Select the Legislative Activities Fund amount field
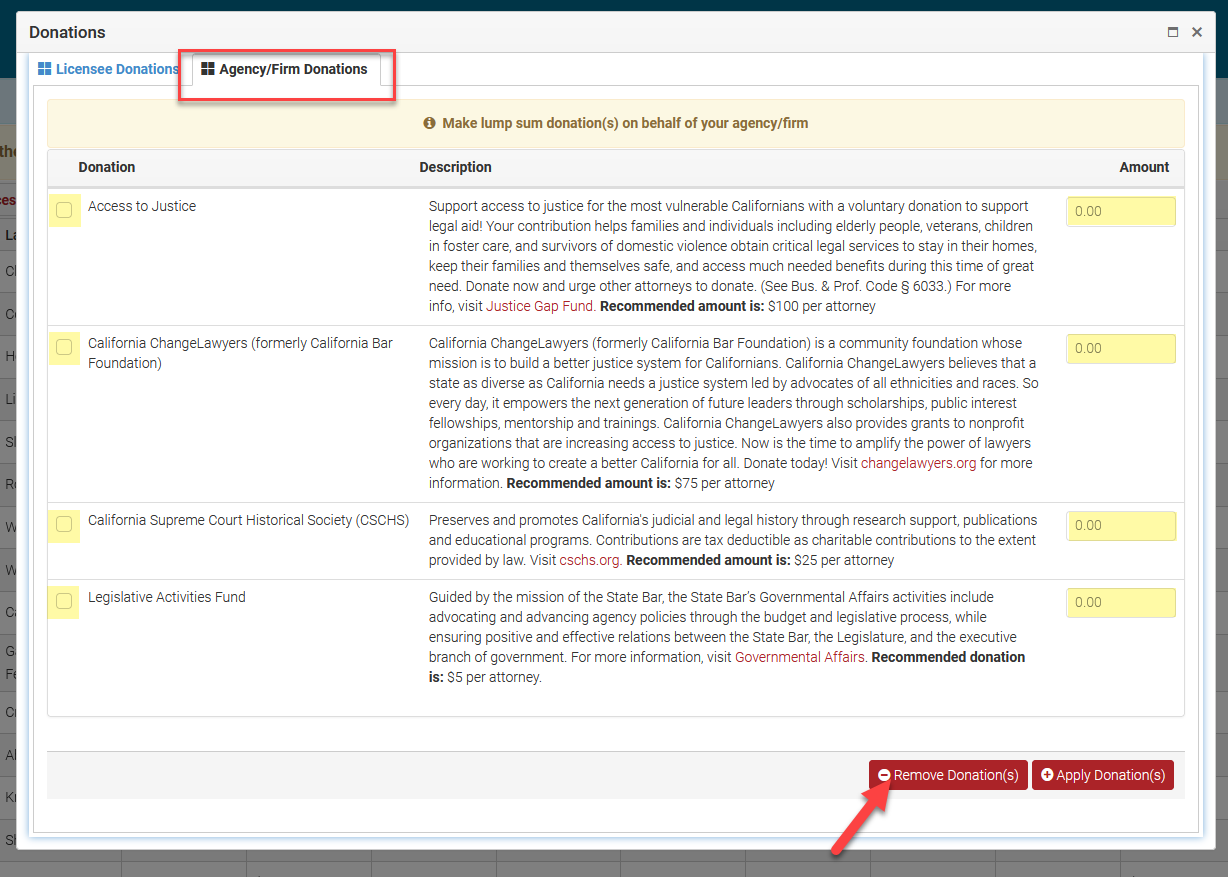Viewport: 1228px width, 877px height. pos(1121,603)
